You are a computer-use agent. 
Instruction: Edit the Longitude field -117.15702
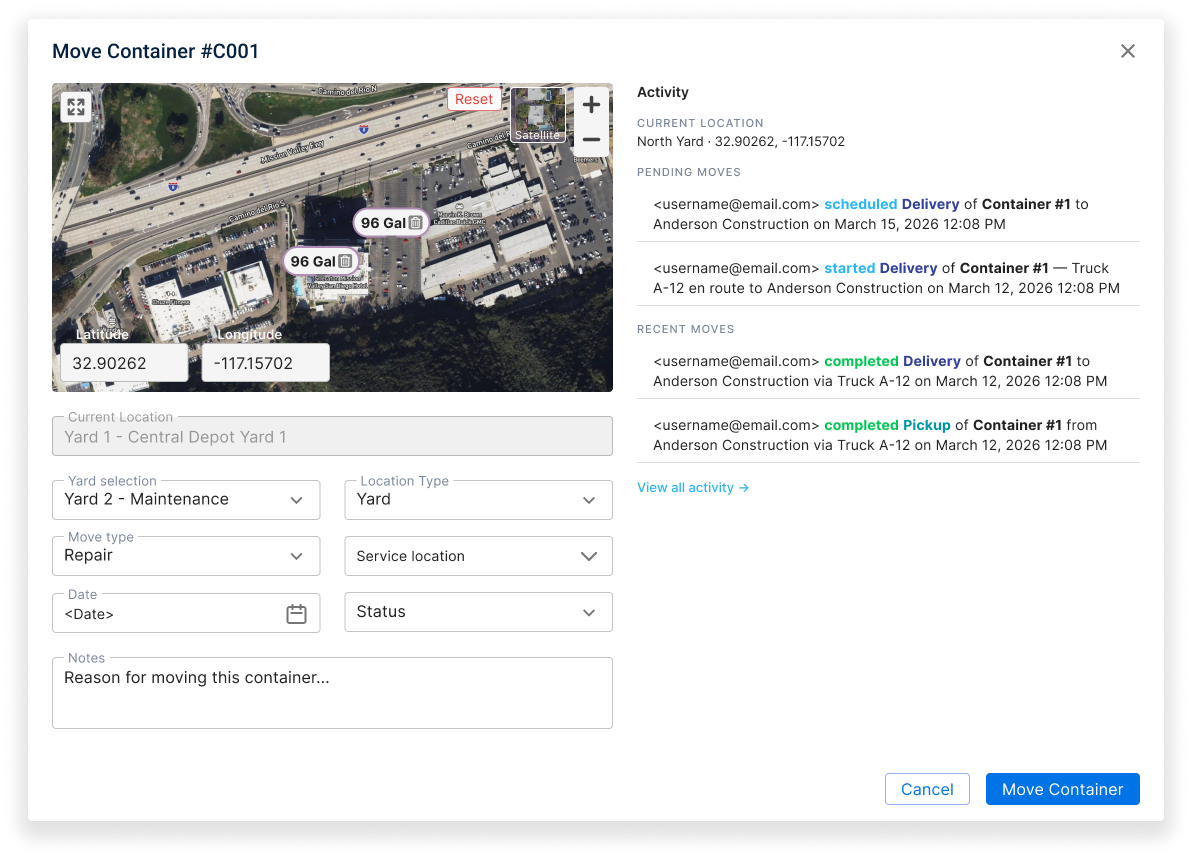(265, 363)
